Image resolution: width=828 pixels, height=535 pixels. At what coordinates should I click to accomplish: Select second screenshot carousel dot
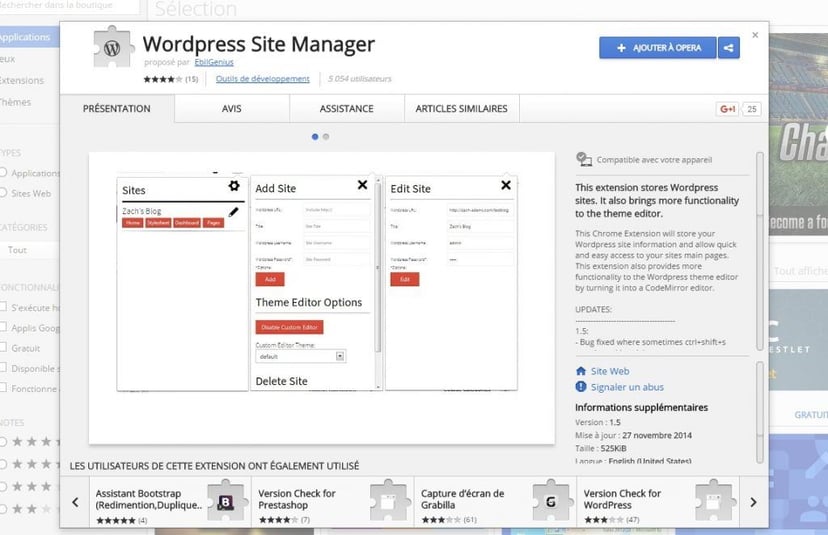(326, 137)
